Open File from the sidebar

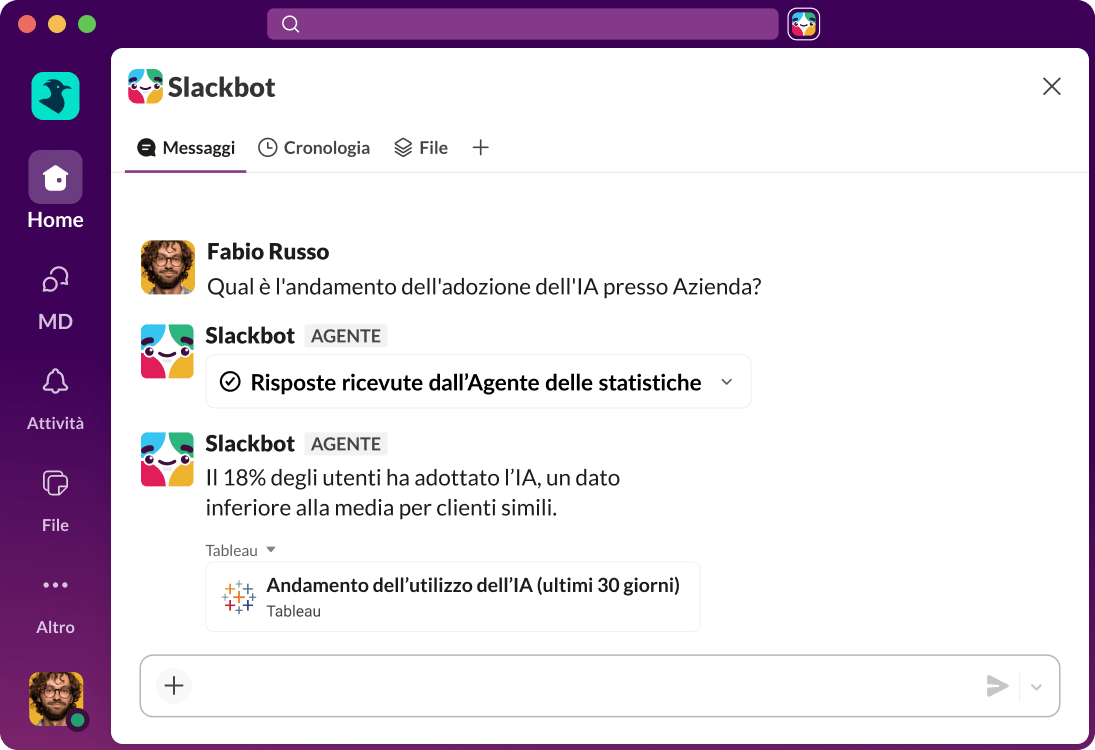(55, 497)
